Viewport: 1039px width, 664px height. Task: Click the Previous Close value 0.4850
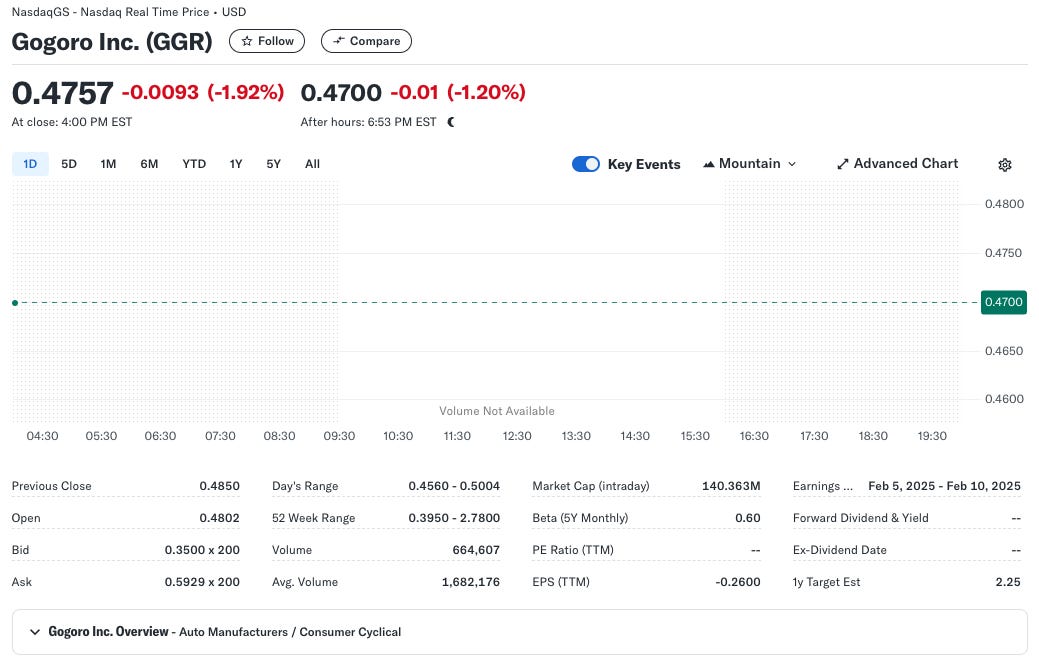click(219, 486)
